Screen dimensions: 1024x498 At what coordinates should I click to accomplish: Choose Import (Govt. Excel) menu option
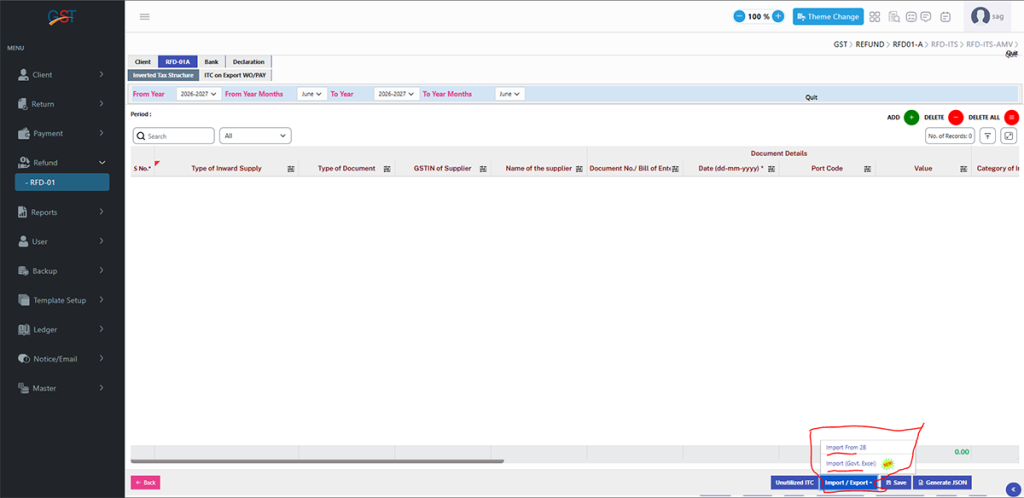pos(851,463)
